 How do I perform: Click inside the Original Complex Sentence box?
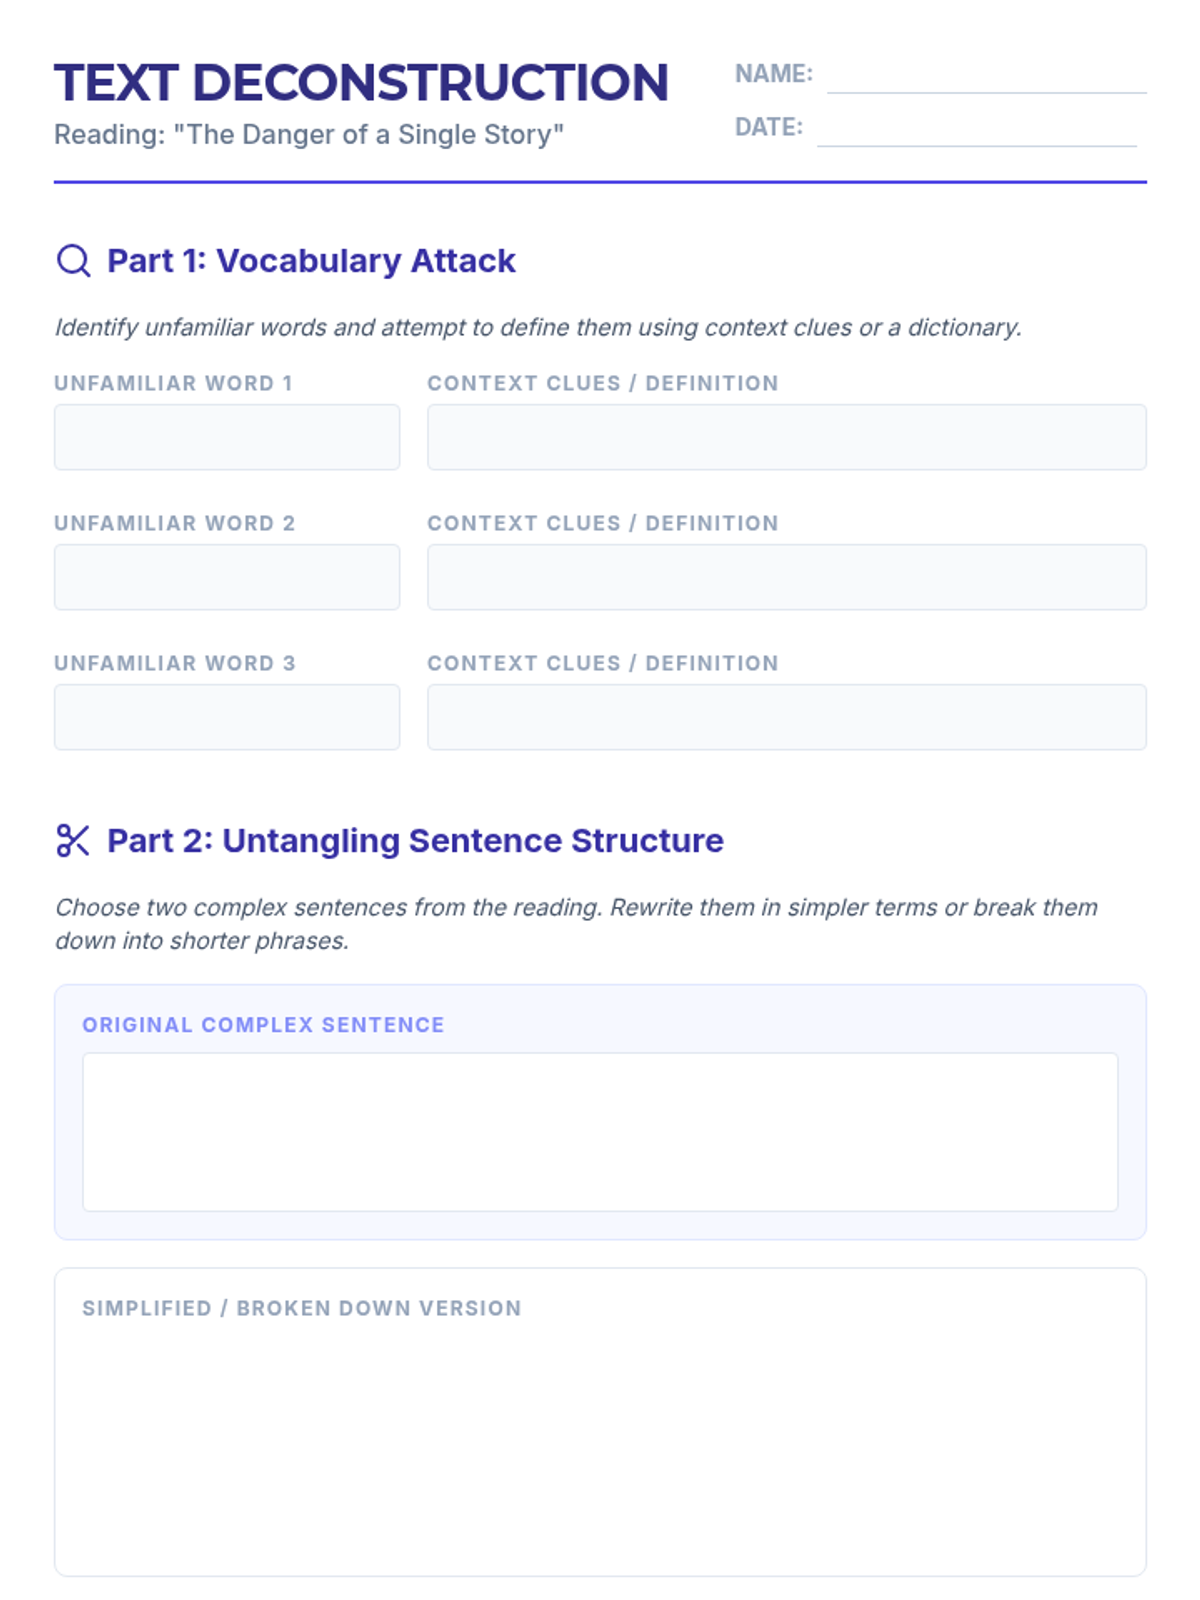(x=600, y=1132)
